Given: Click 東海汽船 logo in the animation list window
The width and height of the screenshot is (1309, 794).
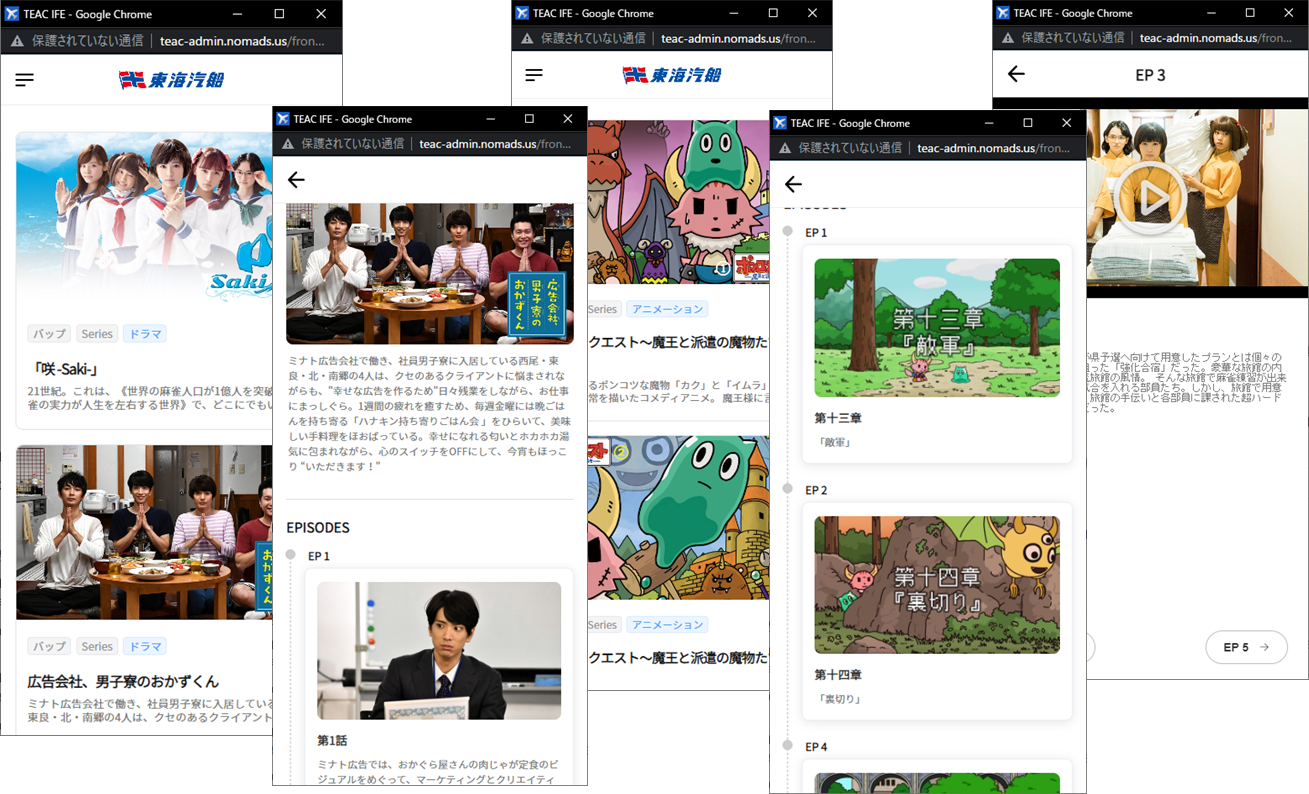Looking at the screenshot, I should (671, 75).
